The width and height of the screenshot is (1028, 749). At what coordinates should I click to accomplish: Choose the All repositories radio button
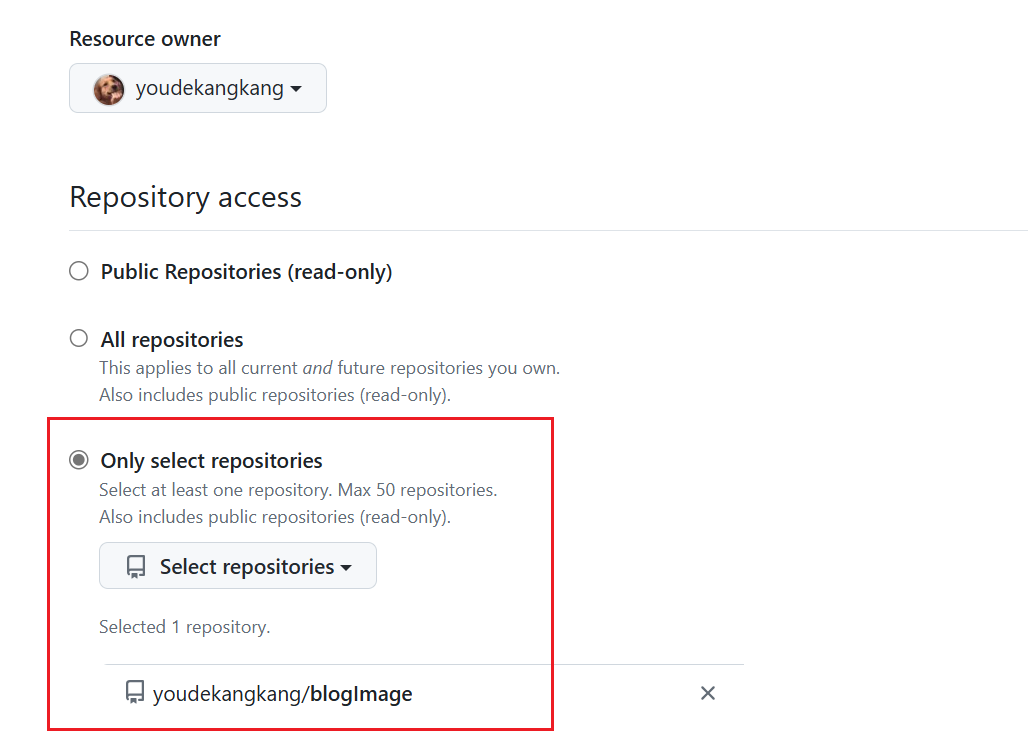click(79, 339)
